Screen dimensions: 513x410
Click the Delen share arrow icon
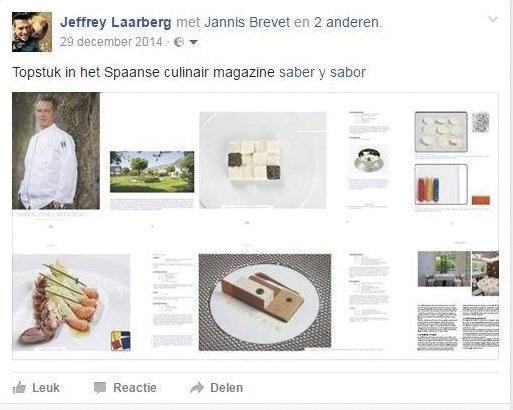pyautogui.click(x=197, y=388)
